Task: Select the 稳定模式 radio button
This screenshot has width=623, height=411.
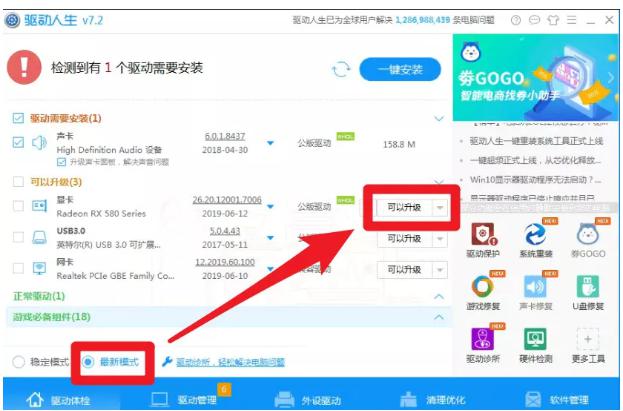Action: (18, 362)
